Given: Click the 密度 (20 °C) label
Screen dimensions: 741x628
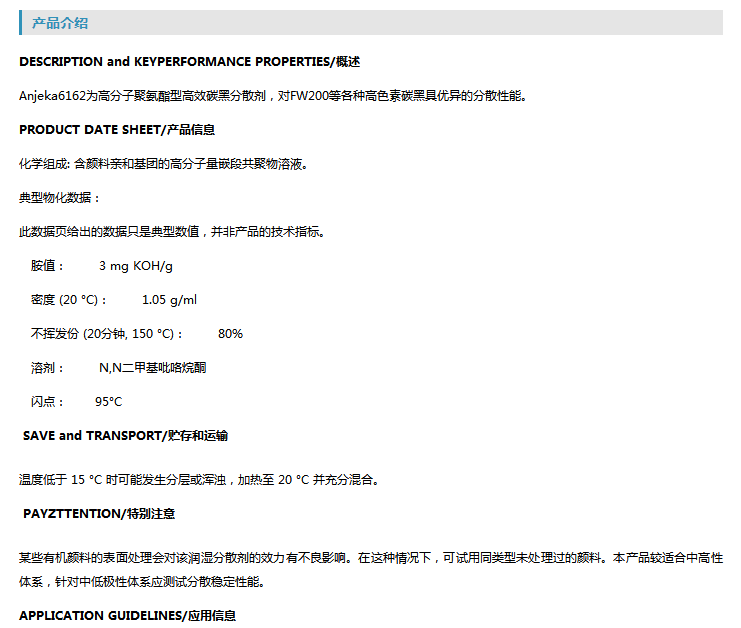Looking at the screenshot, I should pos(69,300).
